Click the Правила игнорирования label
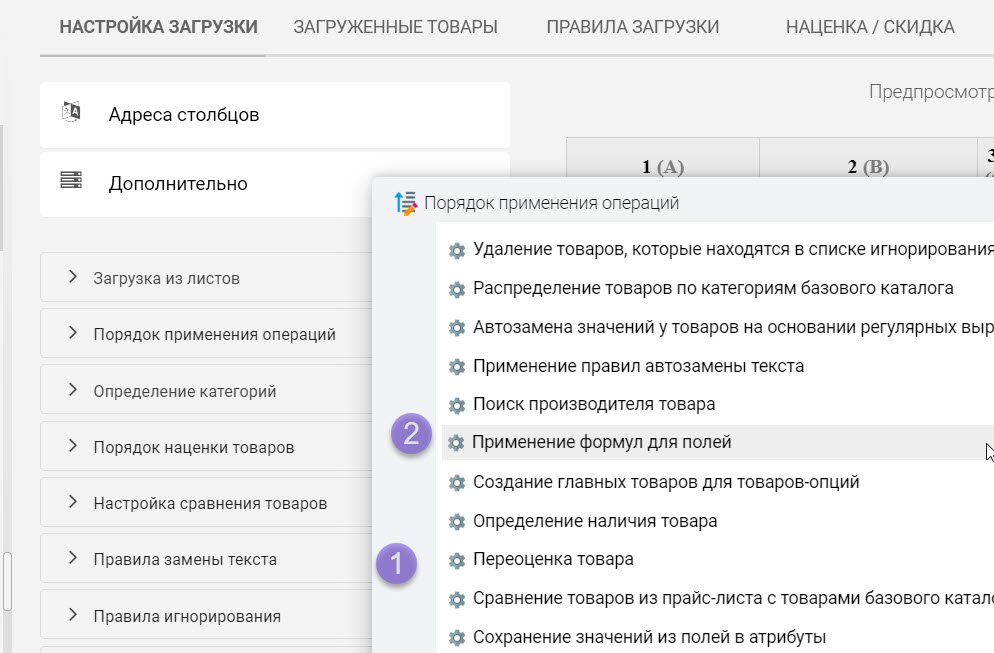This screenshot has width=994, height=653. [187, 616]
